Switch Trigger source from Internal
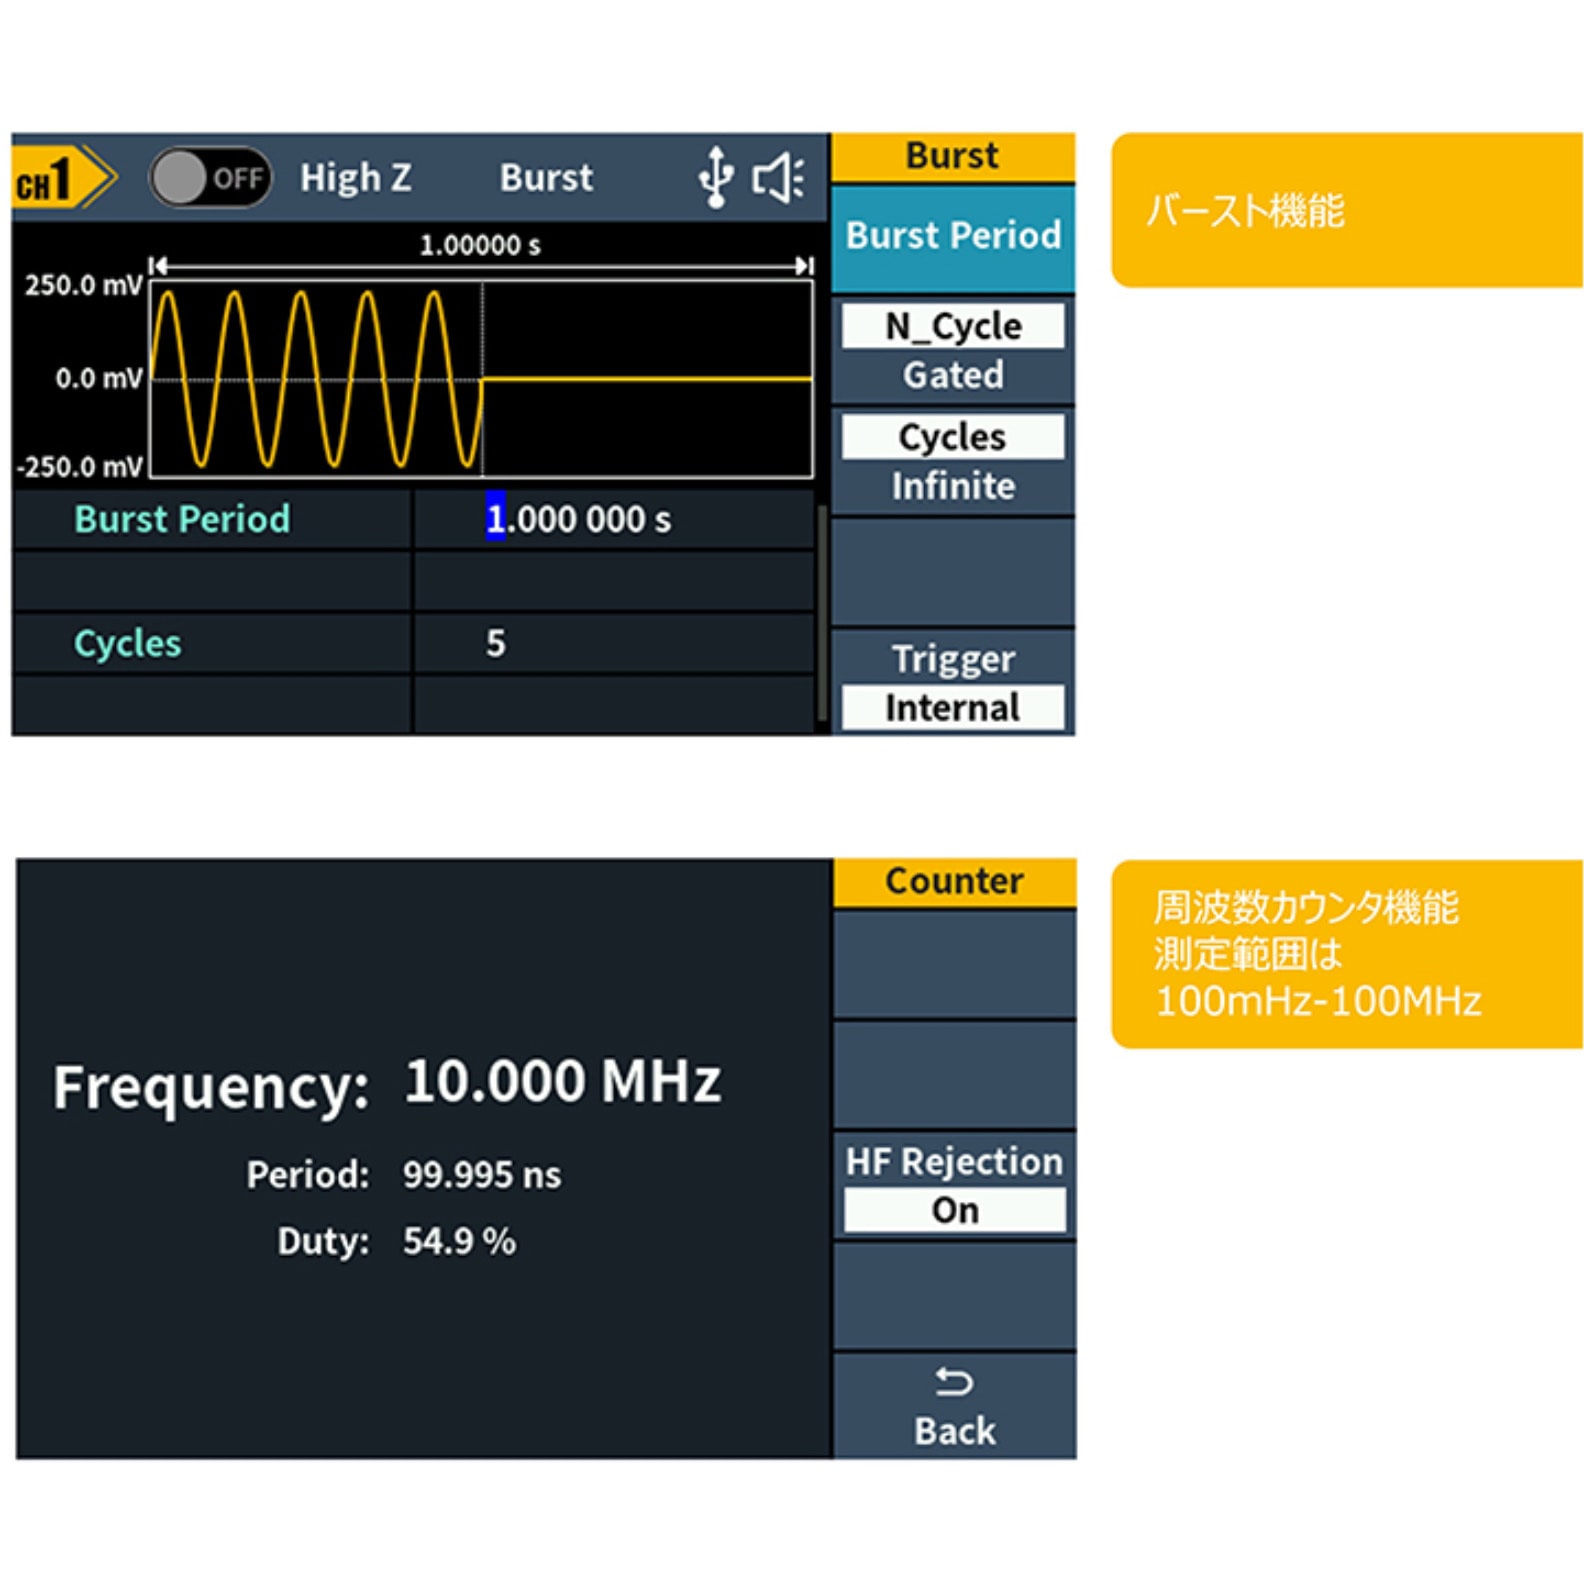The height and width of the screenshot is (1584, 1584). click(953, 683)
